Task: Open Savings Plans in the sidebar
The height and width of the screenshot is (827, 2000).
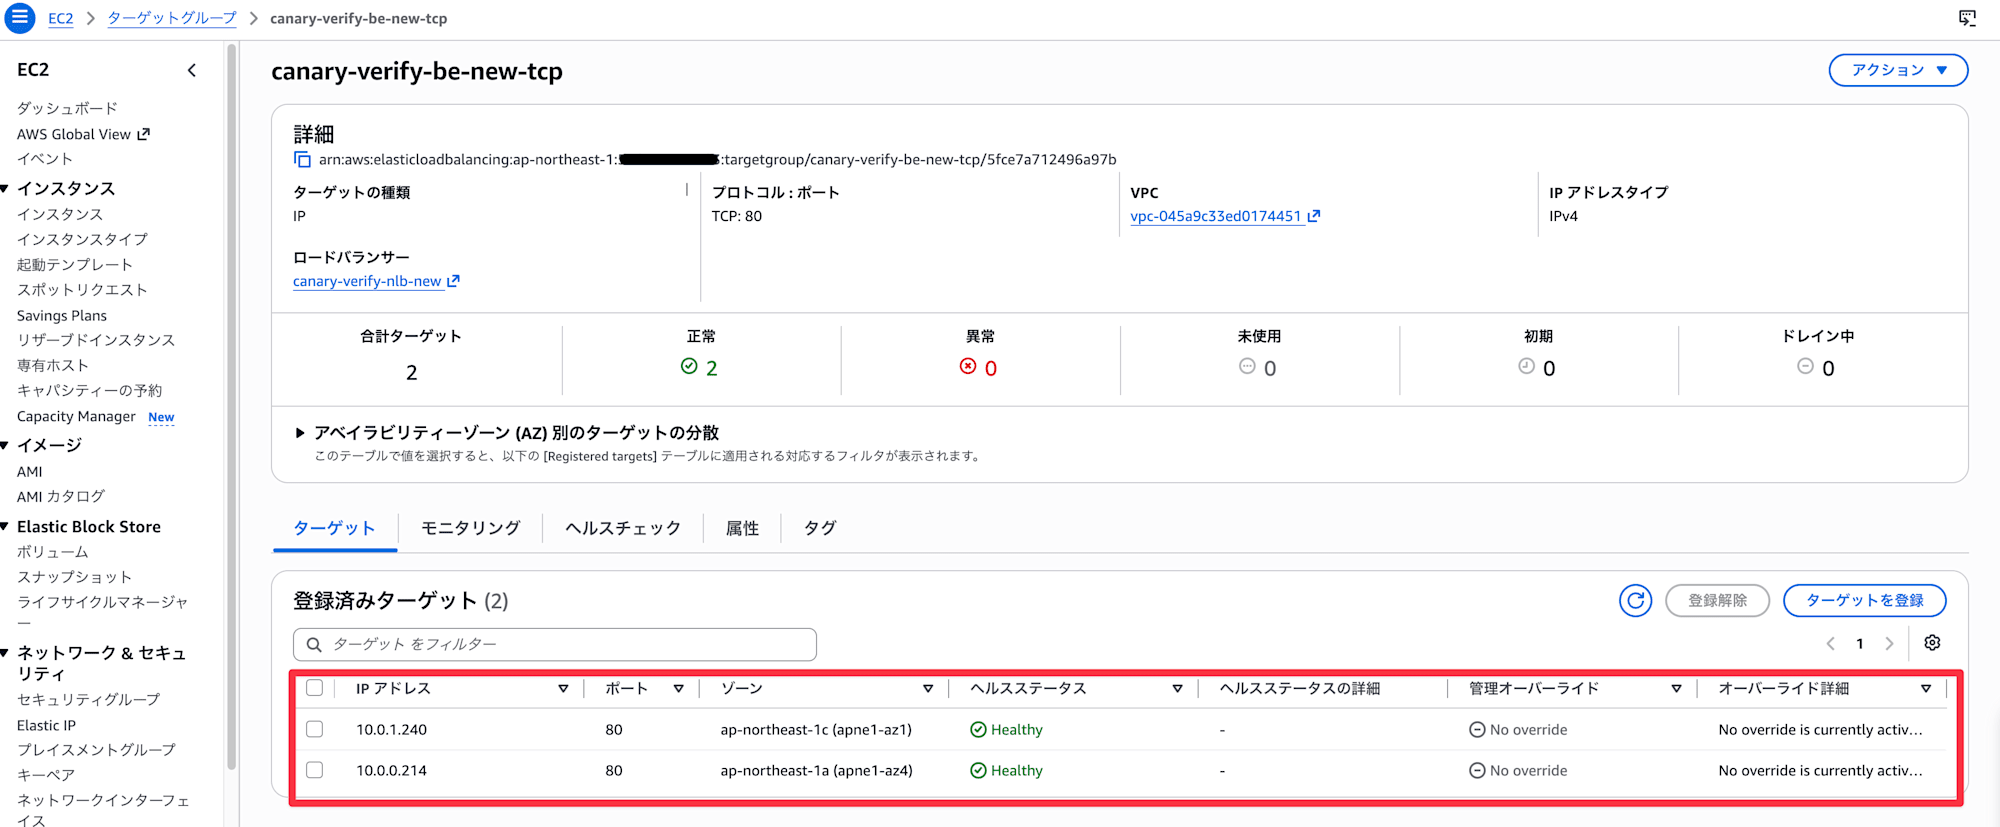Action: click(x=62, y=315)
